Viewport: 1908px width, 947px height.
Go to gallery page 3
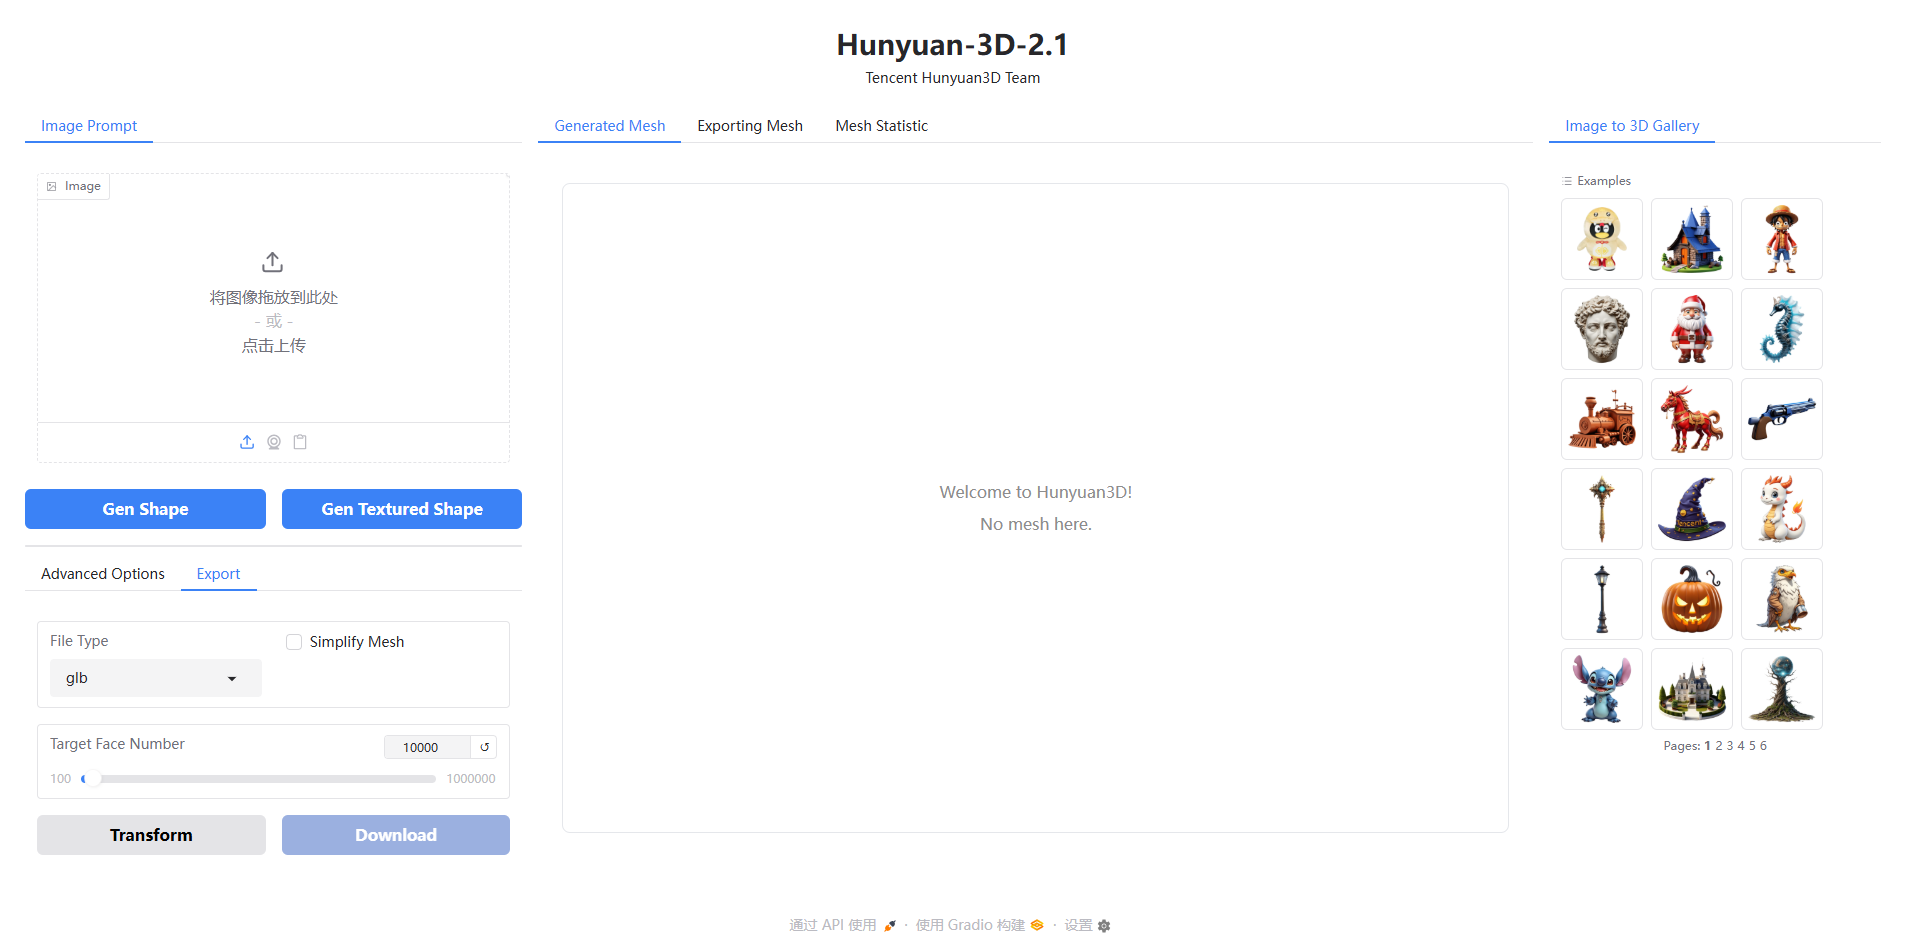pyautogui.click(x=1730, y=746)
